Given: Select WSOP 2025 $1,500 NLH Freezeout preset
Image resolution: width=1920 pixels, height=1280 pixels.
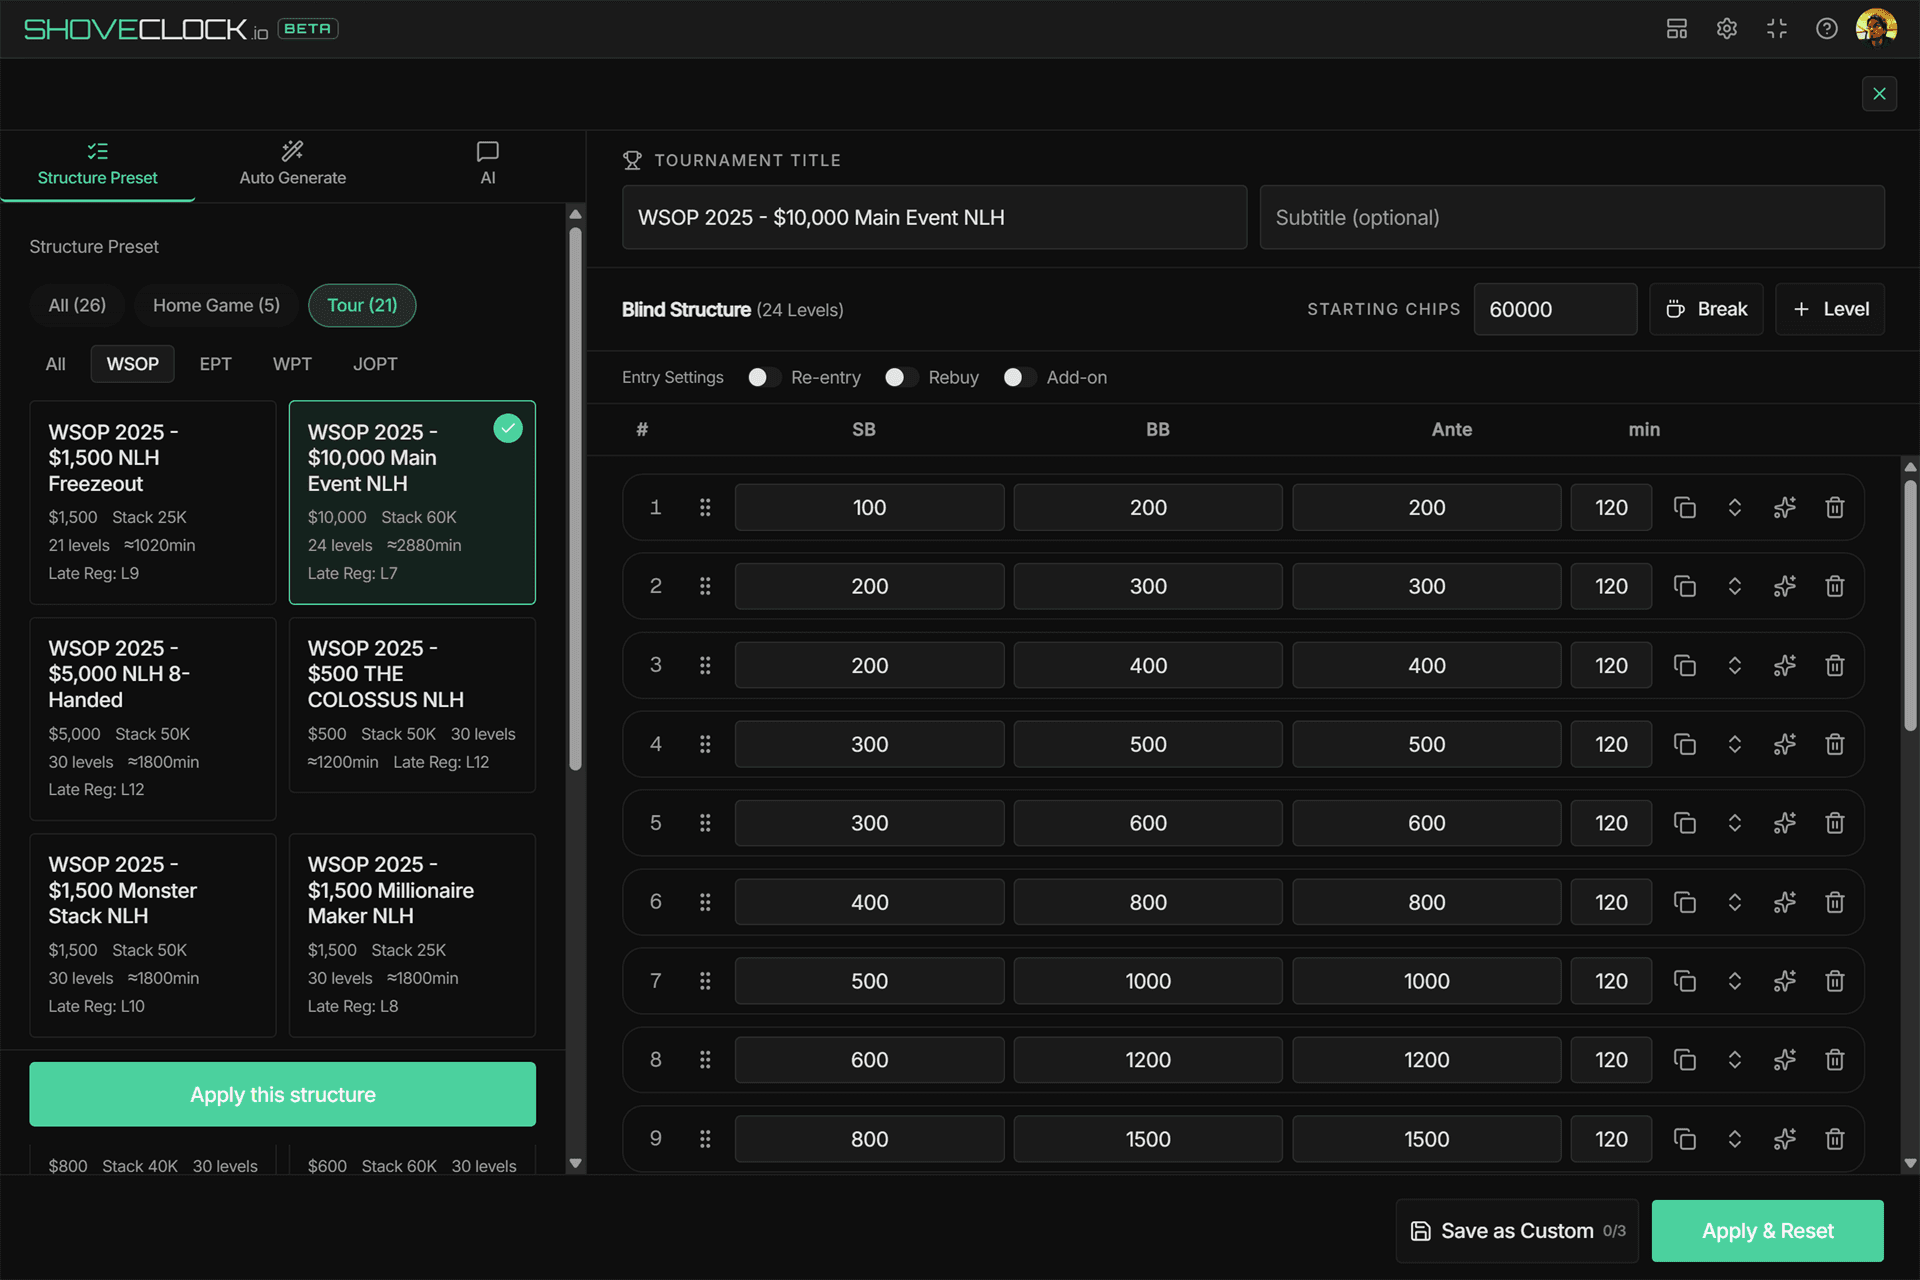Looking at the screenshot, I should click(153, 503).
